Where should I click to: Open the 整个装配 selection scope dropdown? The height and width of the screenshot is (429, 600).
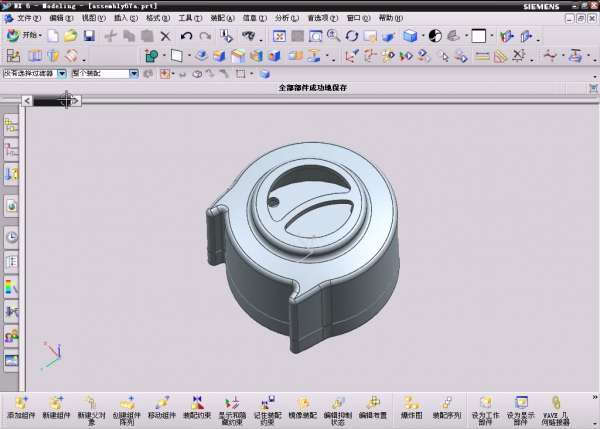pos(134,73)
